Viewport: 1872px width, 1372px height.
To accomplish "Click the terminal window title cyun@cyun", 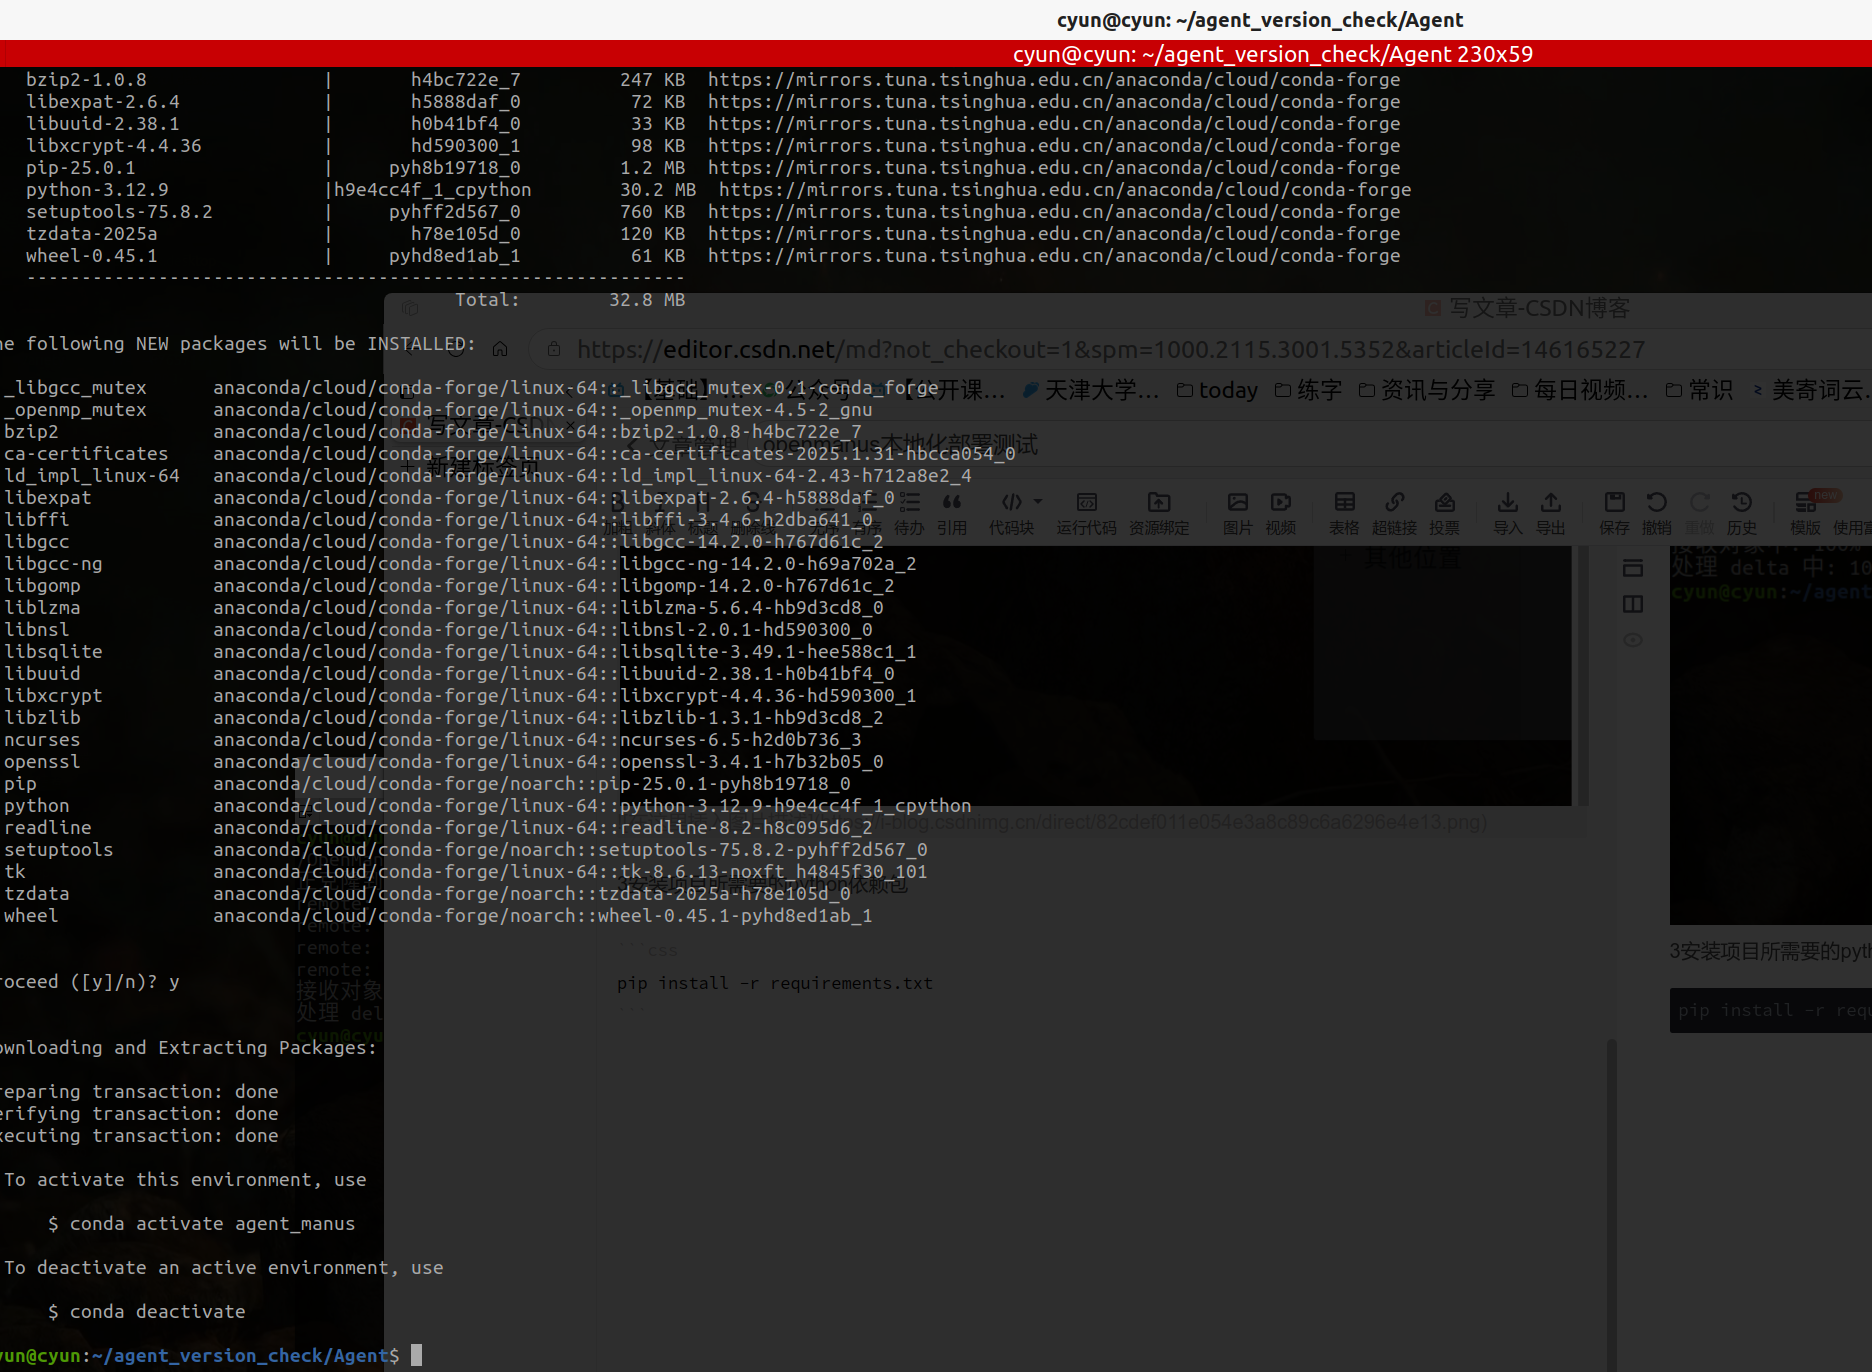I will click(1260, 20).
